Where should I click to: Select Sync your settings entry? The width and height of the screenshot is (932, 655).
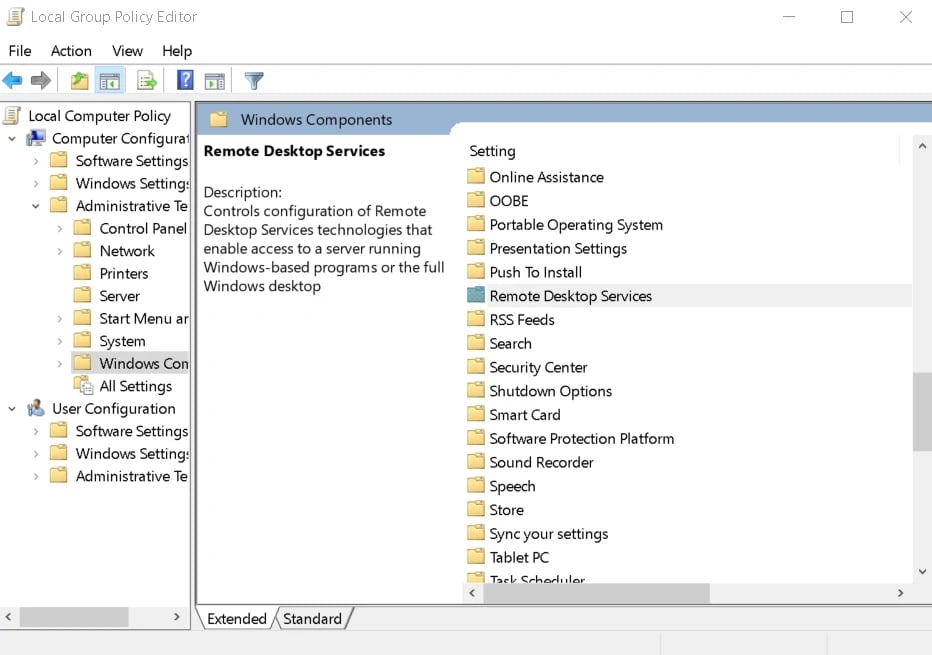[548, 534]
